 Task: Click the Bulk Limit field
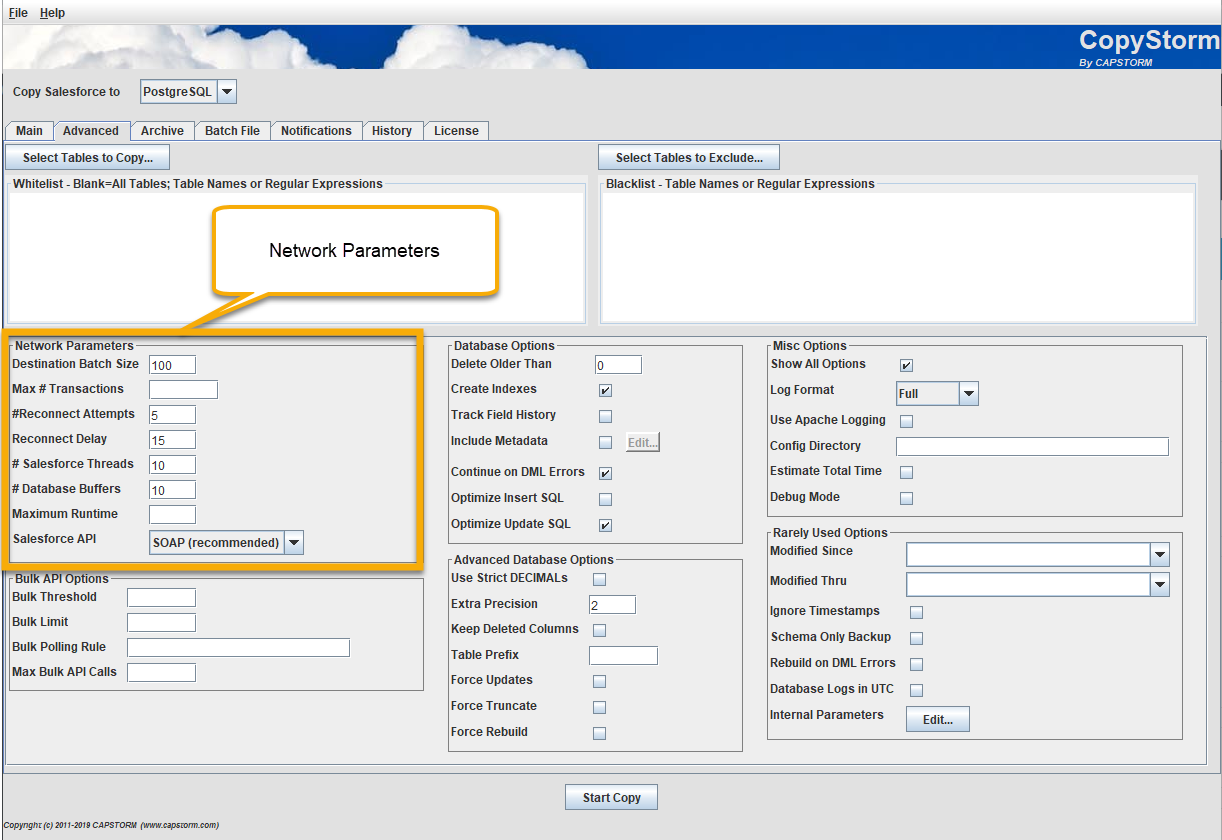click(161, 623)
